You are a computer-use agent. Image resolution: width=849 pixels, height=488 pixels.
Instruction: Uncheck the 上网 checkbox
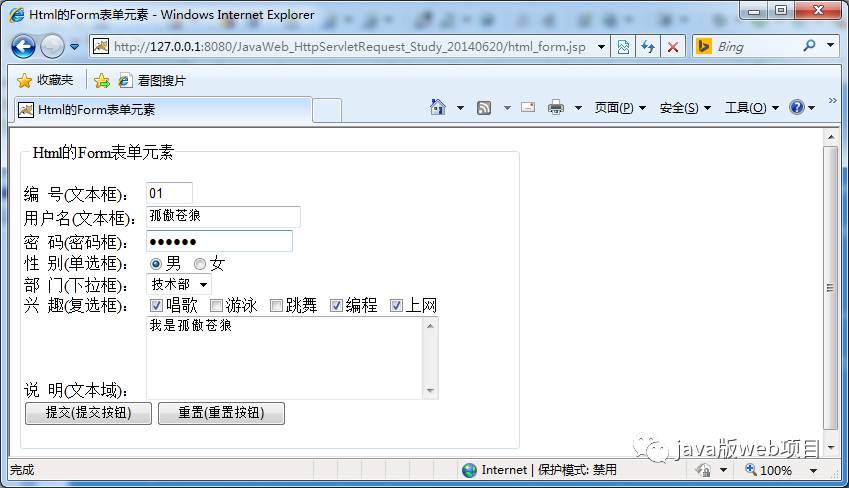pyautogui.click(x=396, y=305)
